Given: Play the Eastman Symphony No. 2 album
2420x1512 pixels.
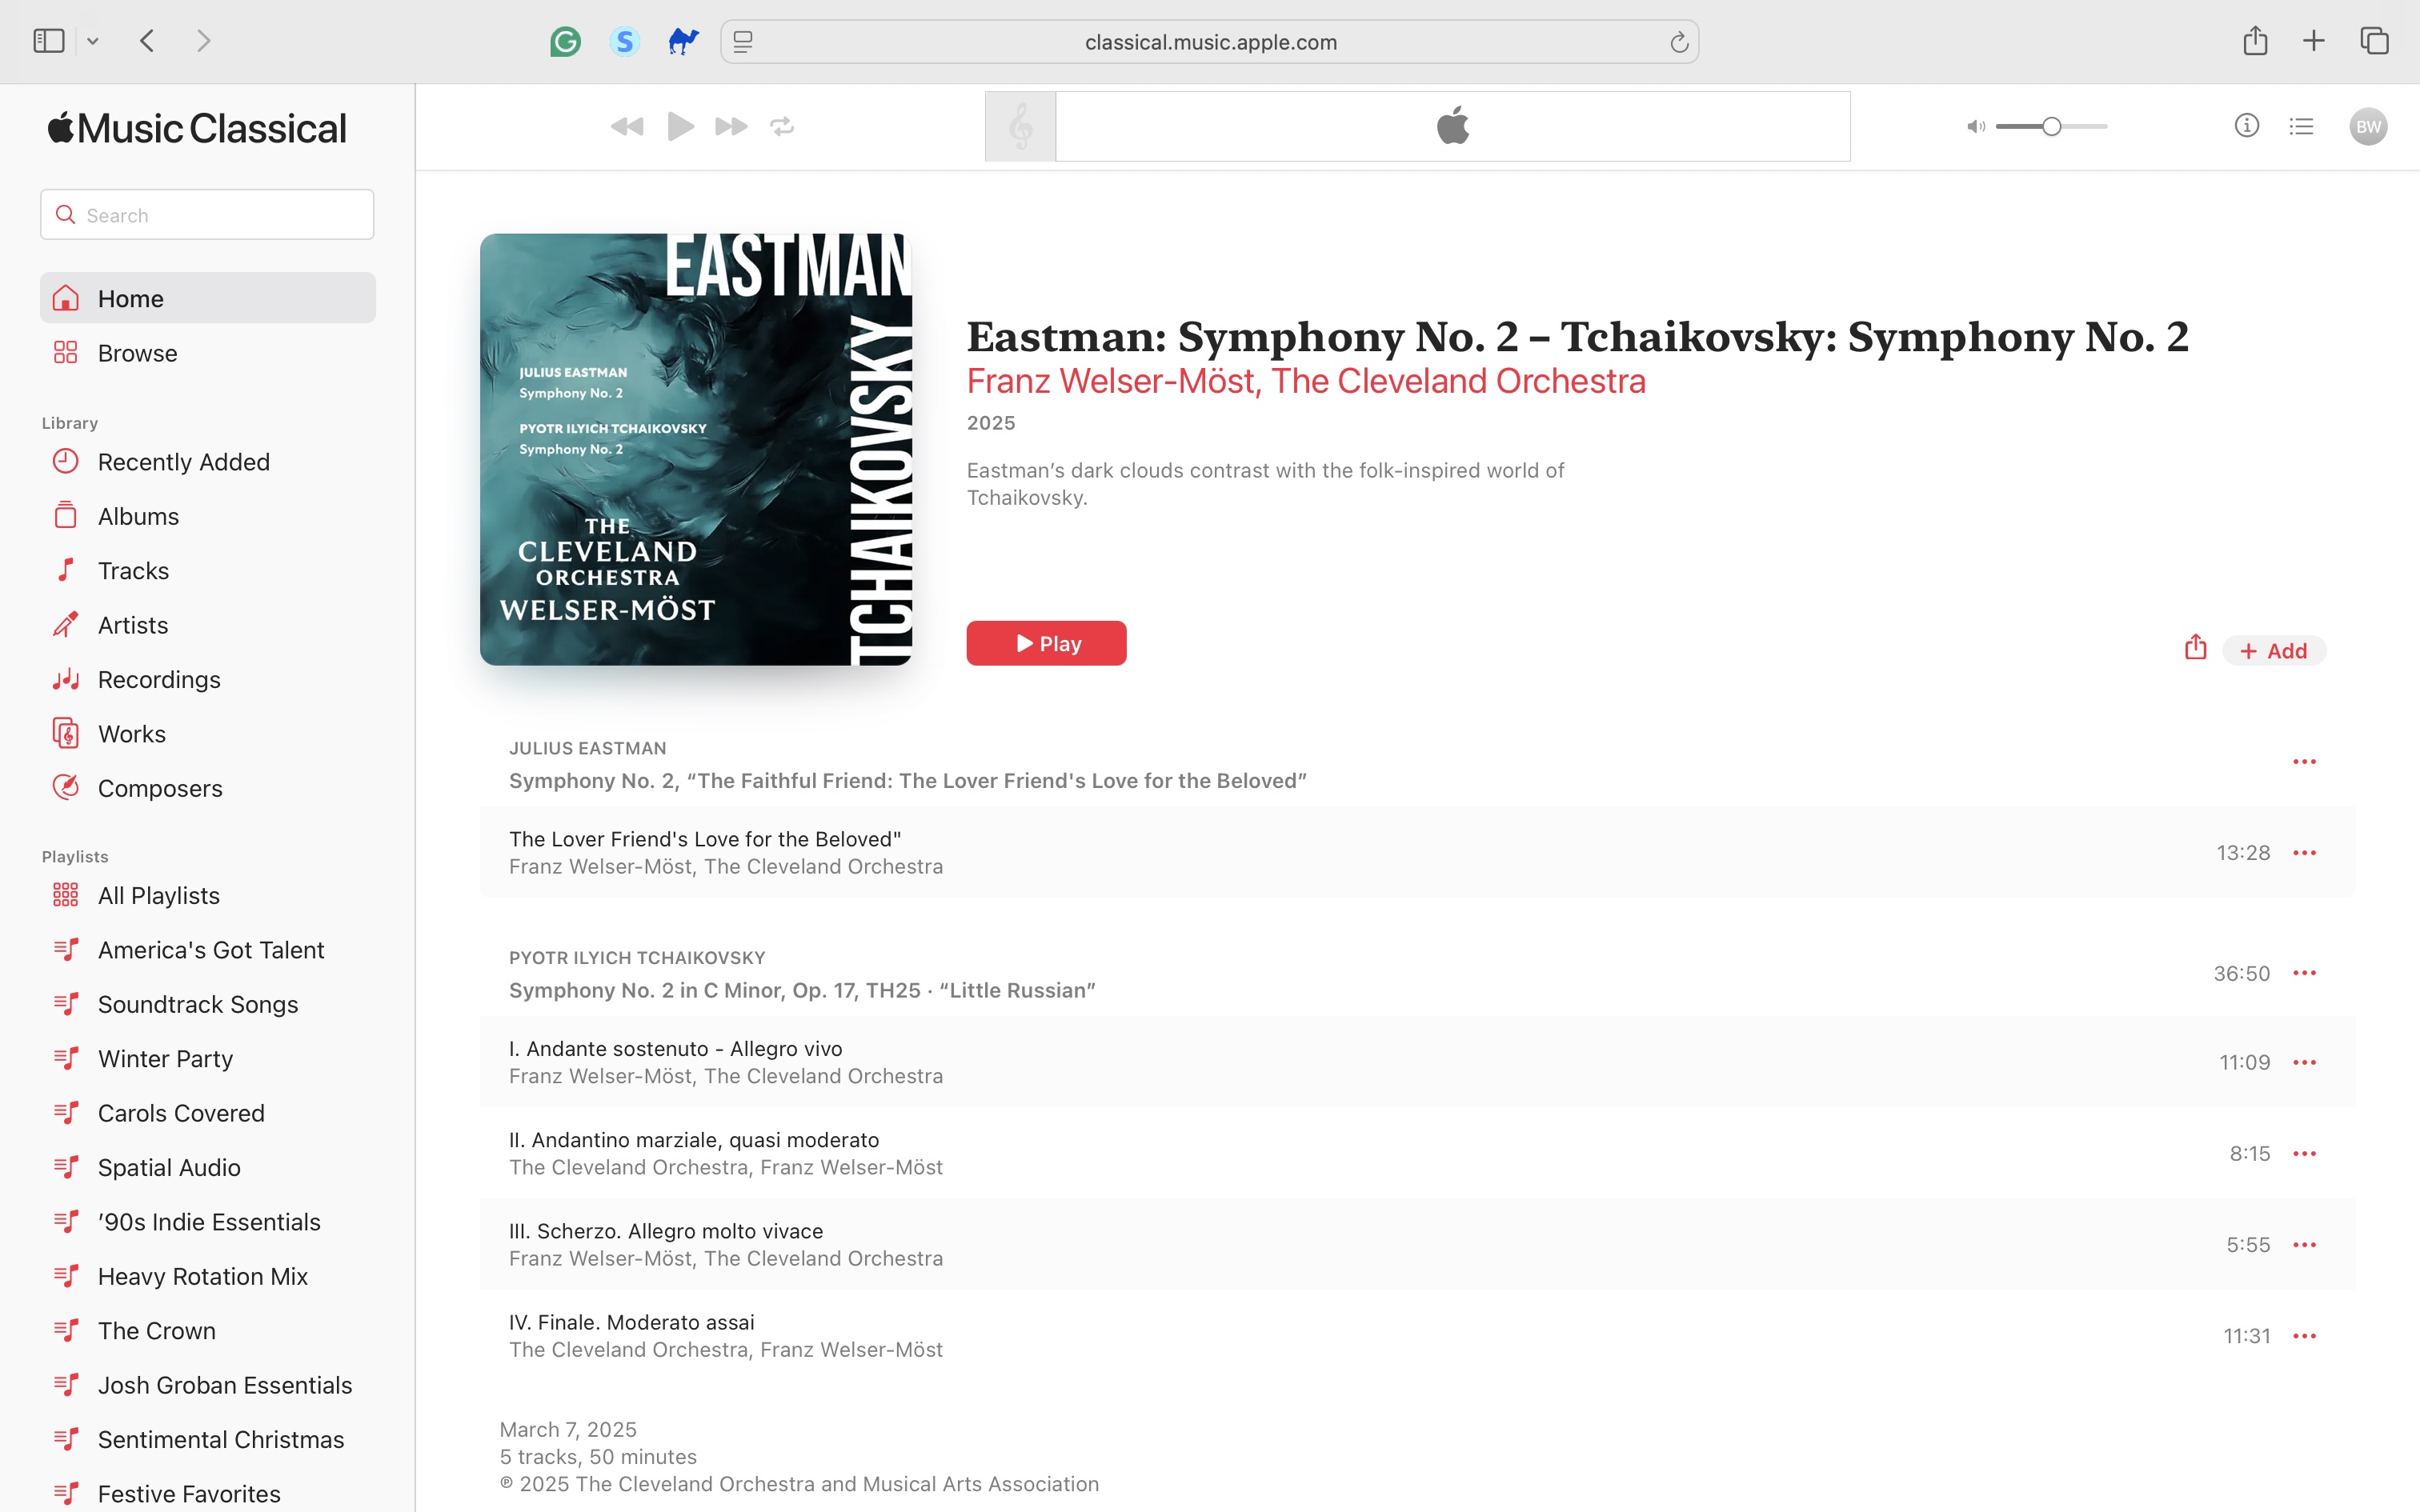Looking at the screenshot, I should (x=1047, y=642).
